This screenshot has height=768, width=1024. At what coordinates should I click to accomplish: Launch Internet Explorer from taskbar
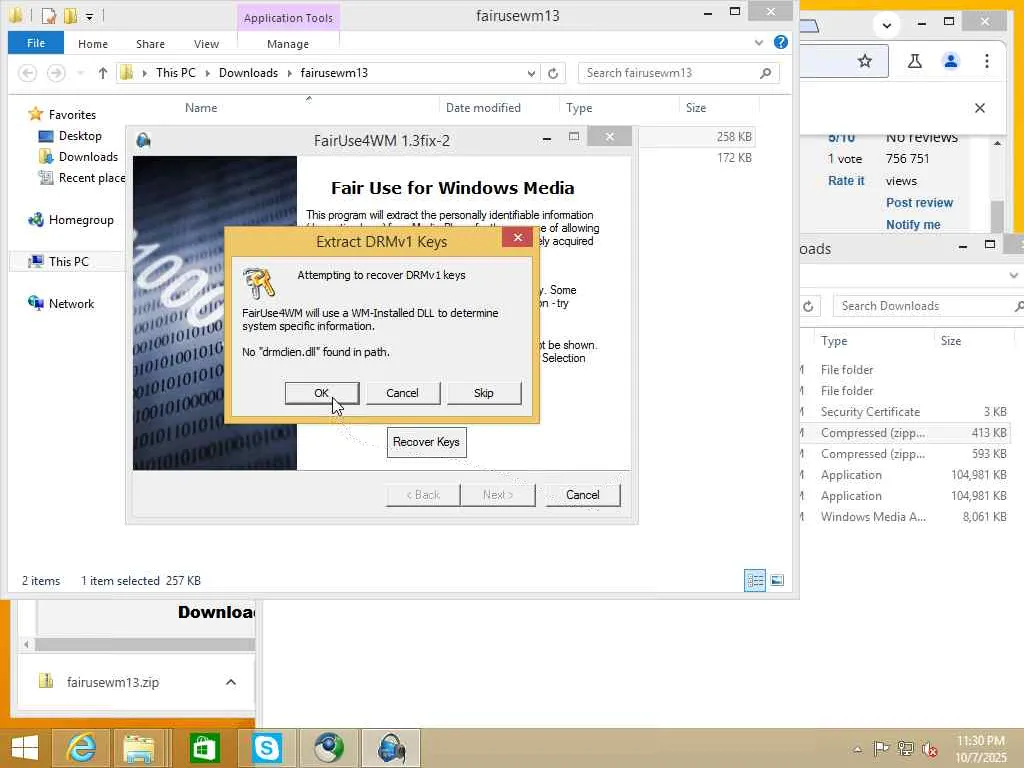[81, 748]
